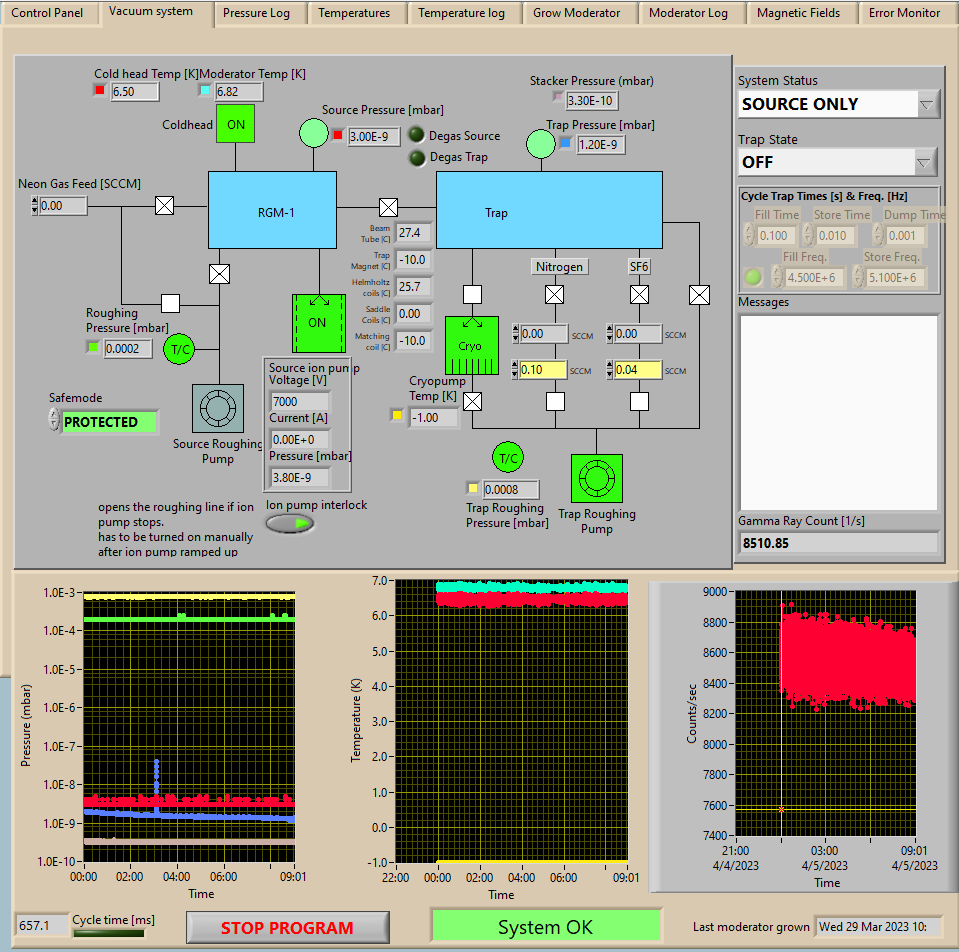Image resolution: width=959 pixels, height=952 pixels.
Task: Click the Trap Roughing Pump icon
Action: point(596,479)
